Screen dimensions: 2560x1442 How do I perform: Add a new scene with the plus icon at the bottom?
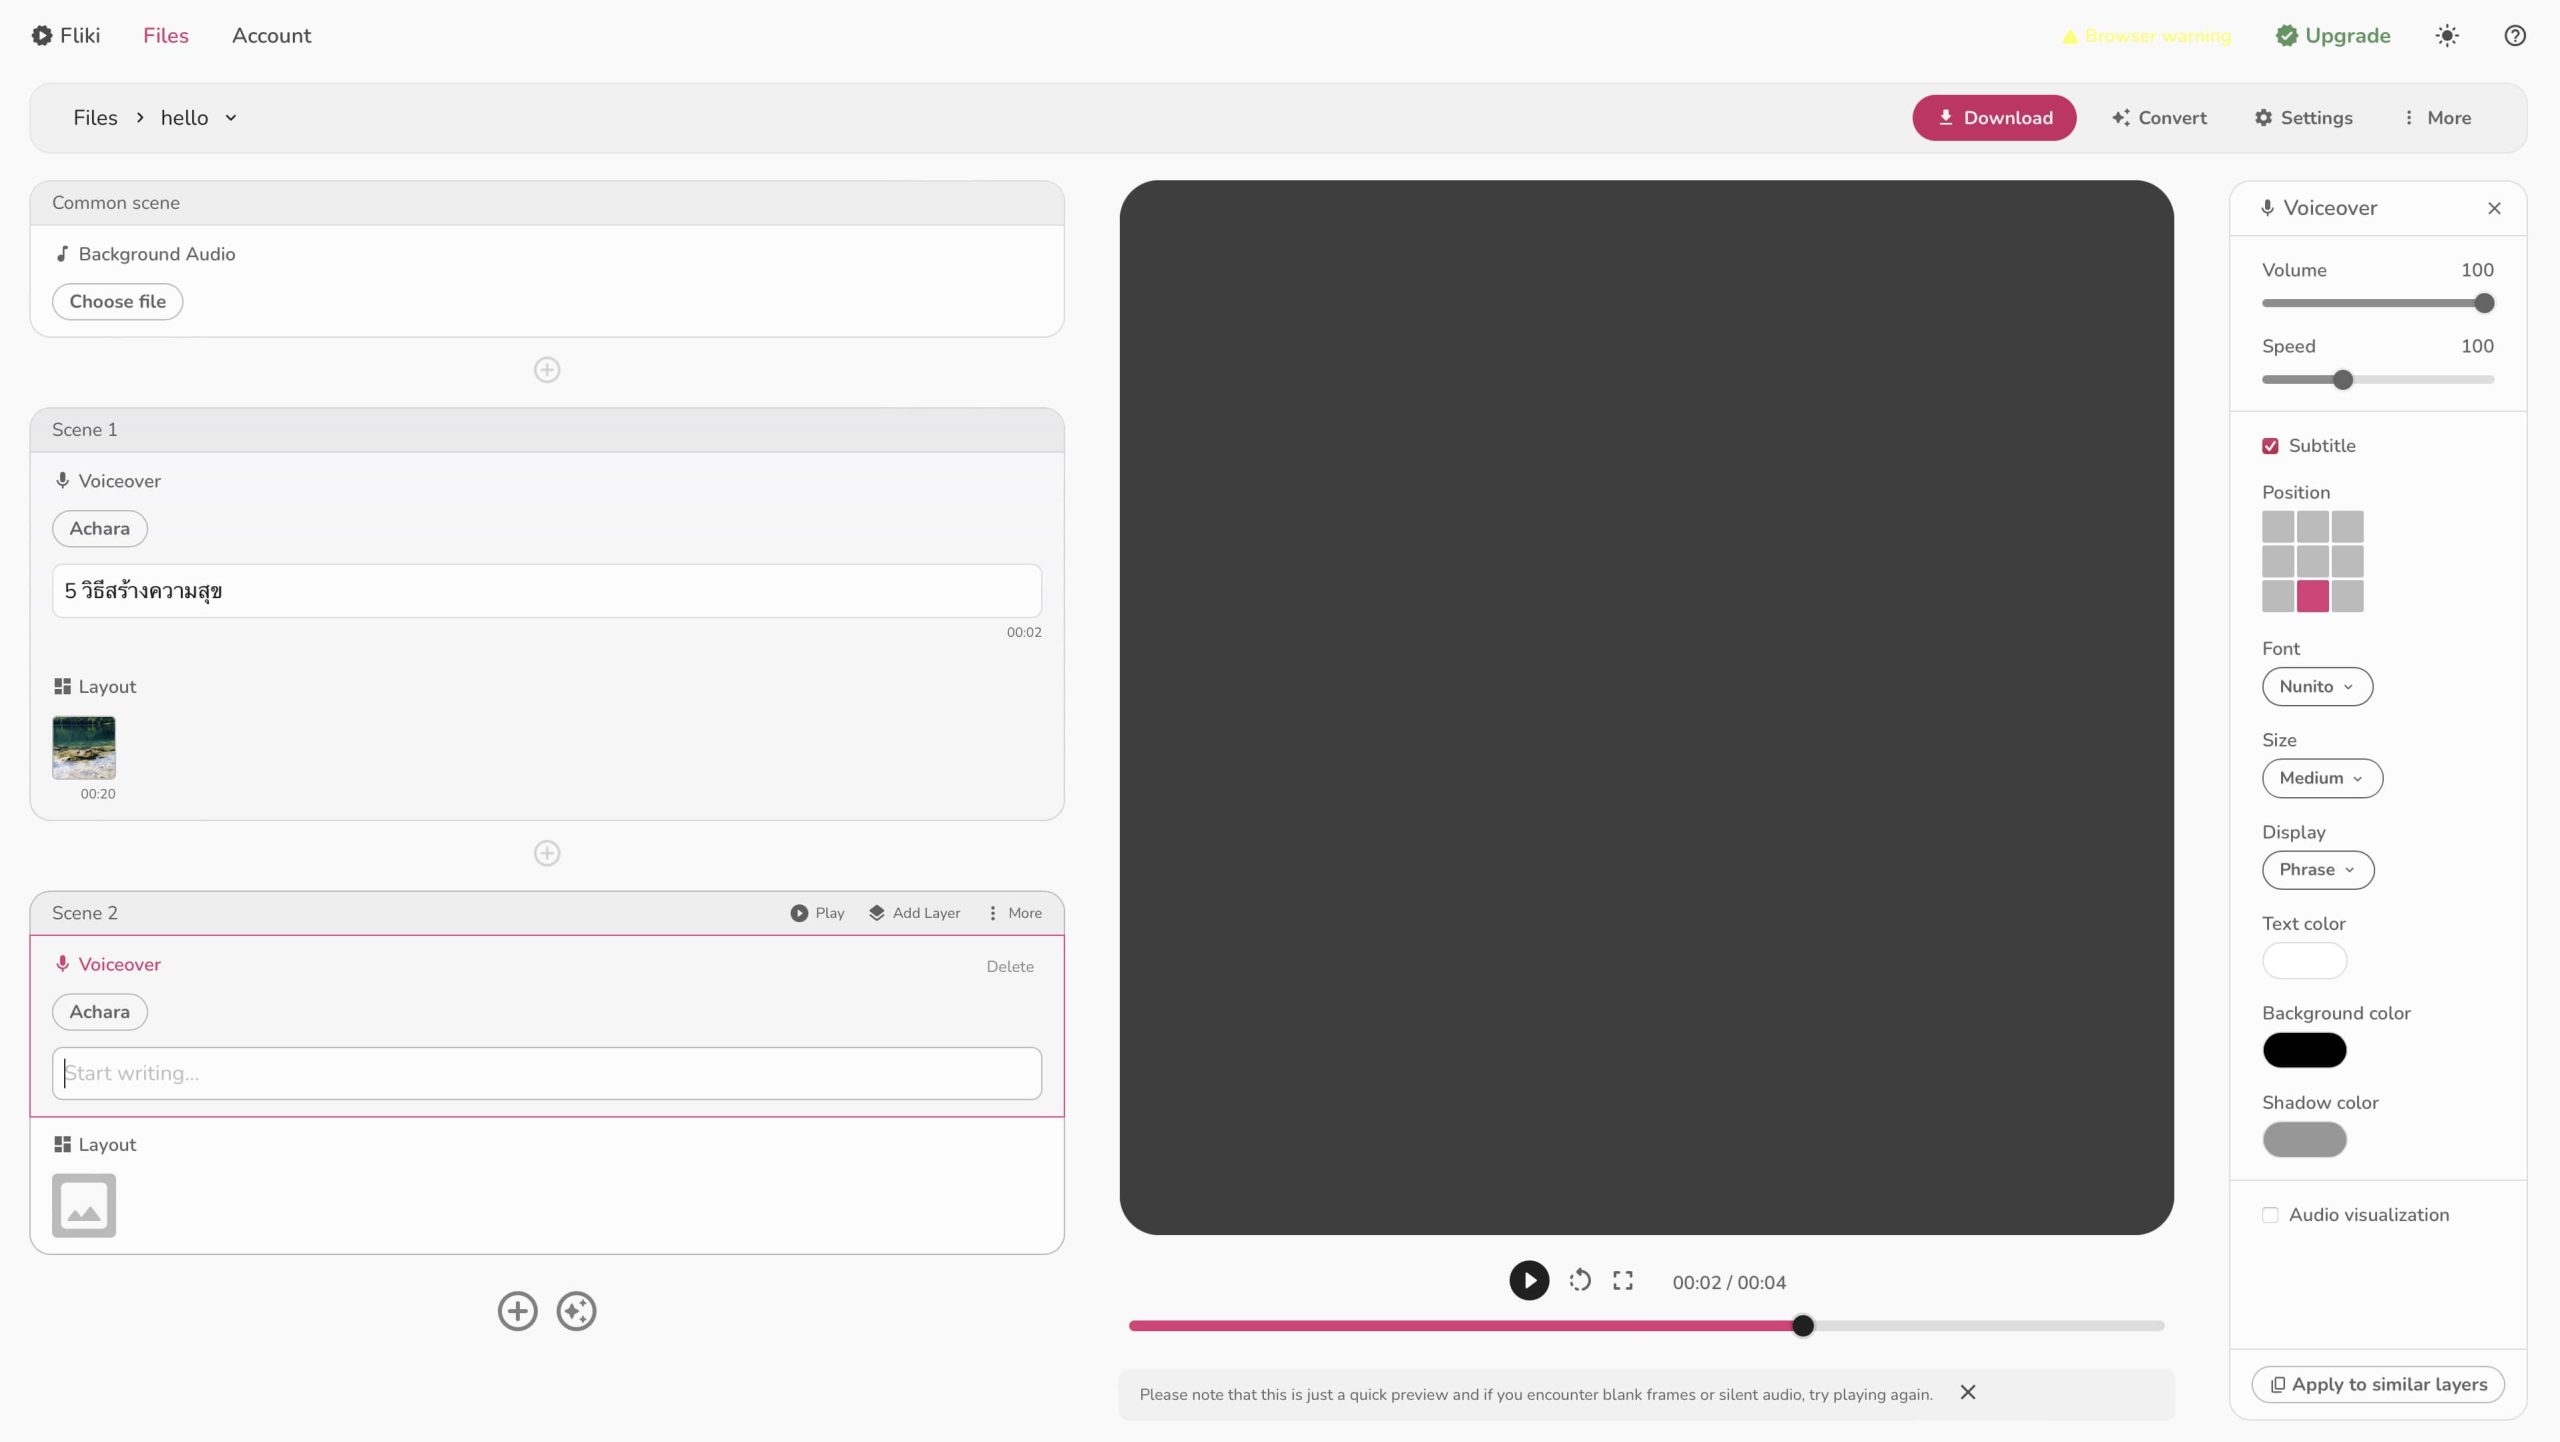pyautogui.click(x=517, y=1311)
